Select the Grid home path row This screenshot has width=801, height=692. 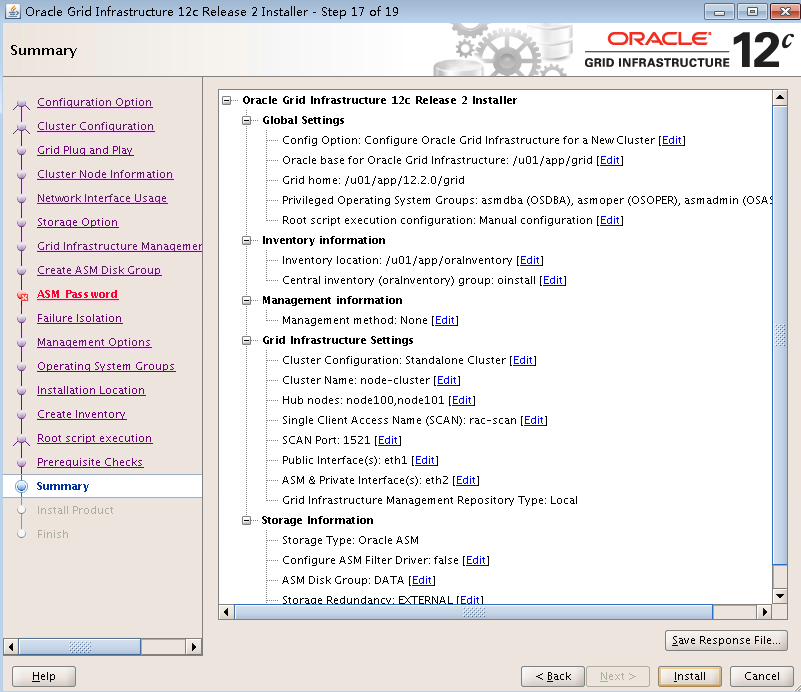(373, 180)
